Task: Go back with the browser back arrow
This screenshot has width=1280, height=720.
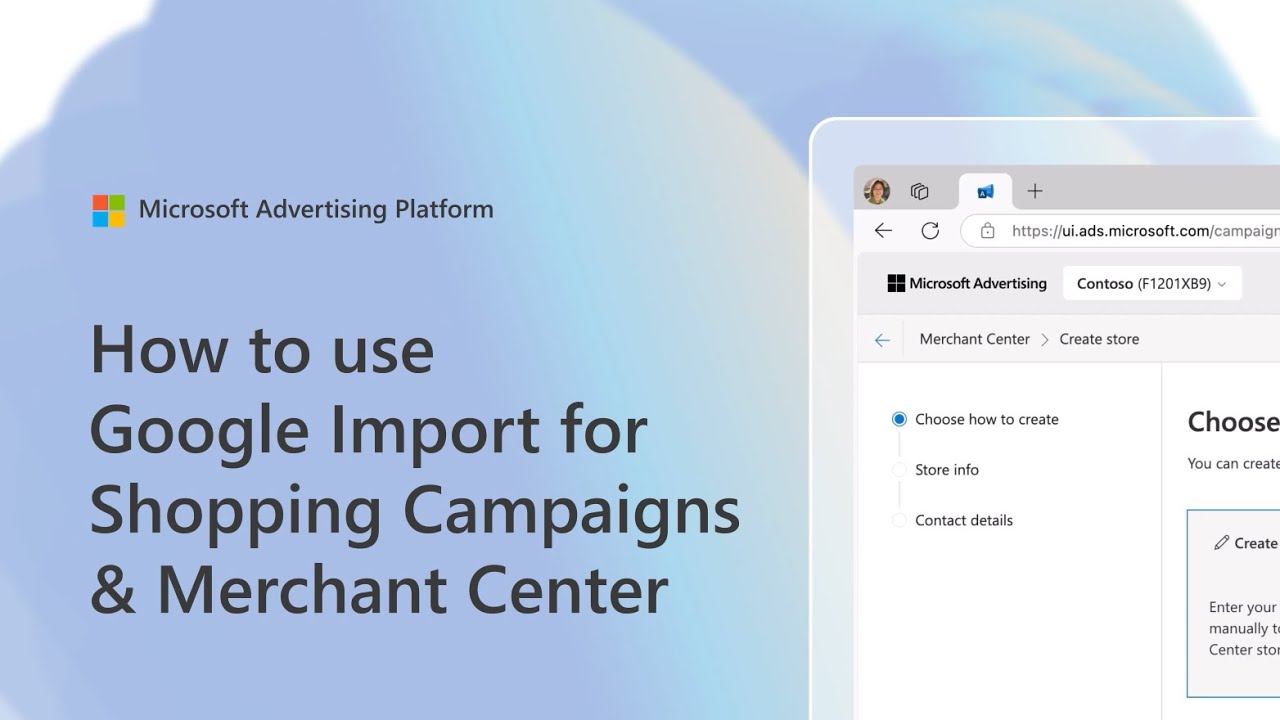Action: point(883,231)
